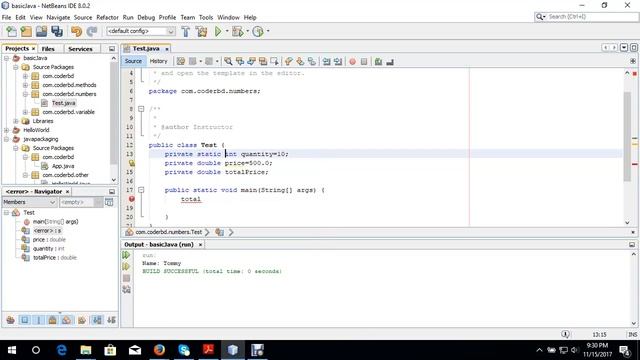640x360 pixels.
Task: Select Test.java in Projects tree
Action: pos(63,103)
